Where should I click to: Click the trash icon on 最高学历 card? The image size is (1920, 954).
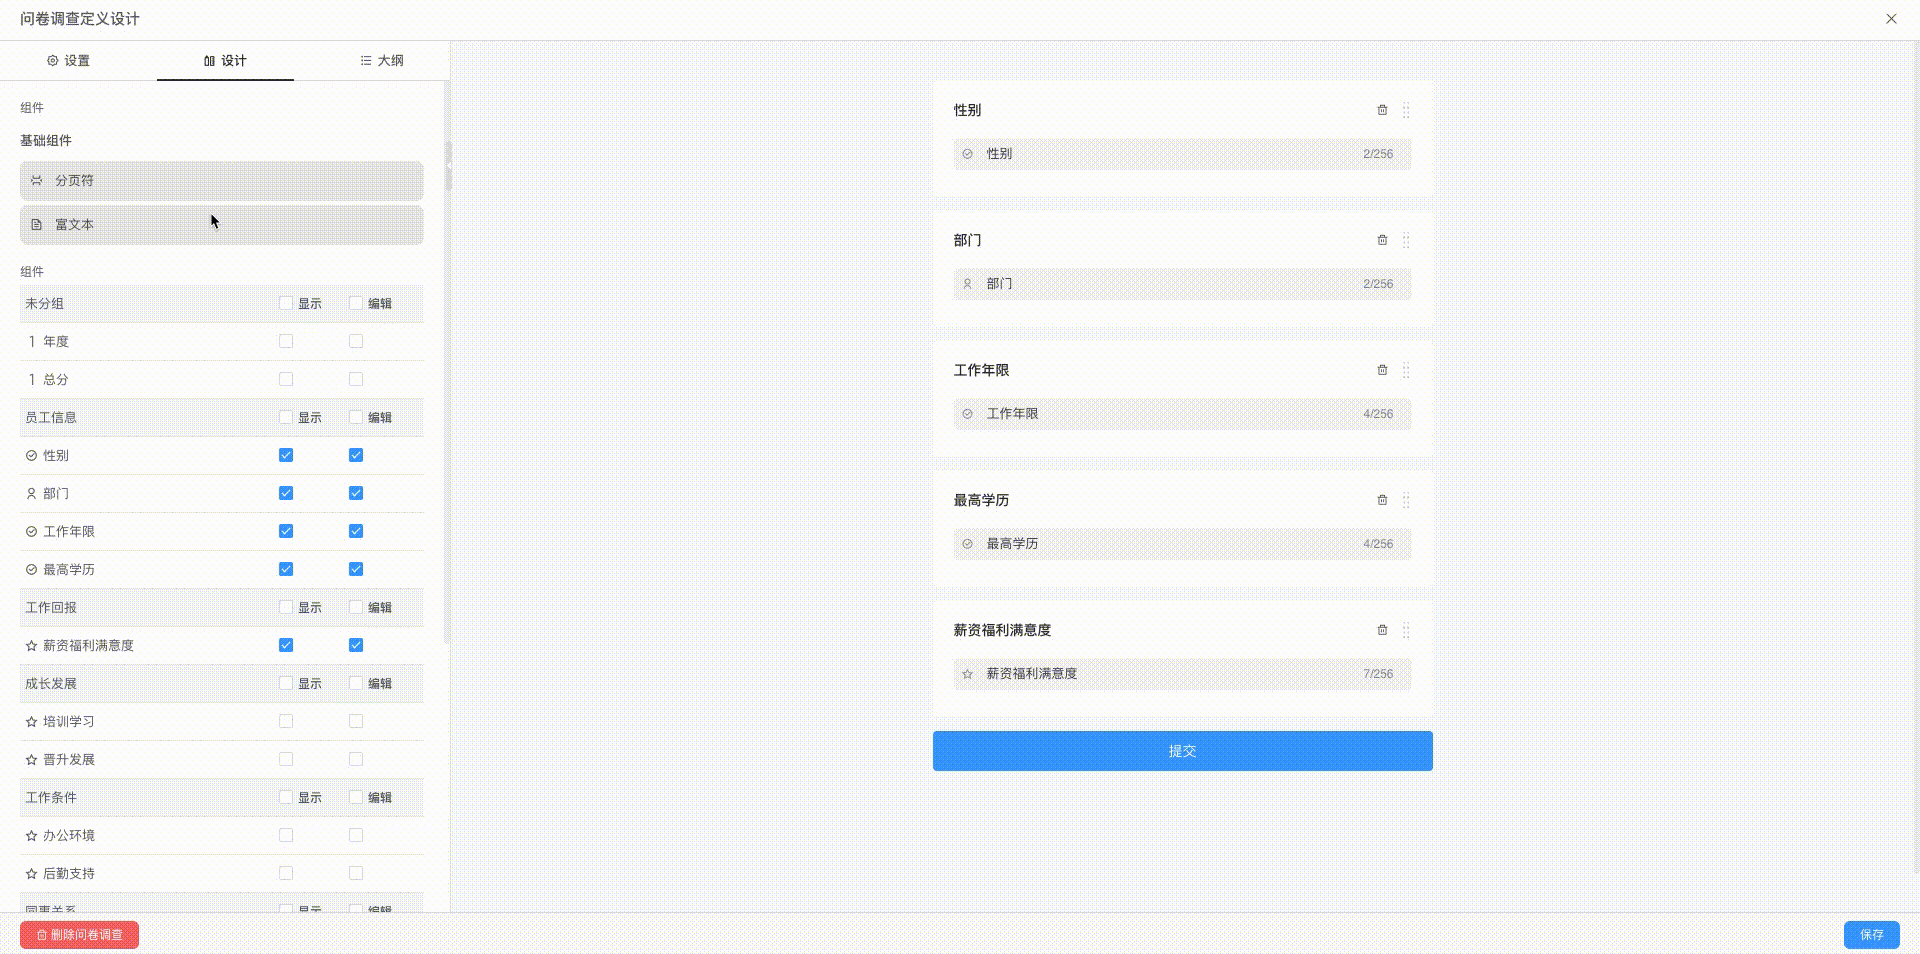click(x=1382, y=500)
